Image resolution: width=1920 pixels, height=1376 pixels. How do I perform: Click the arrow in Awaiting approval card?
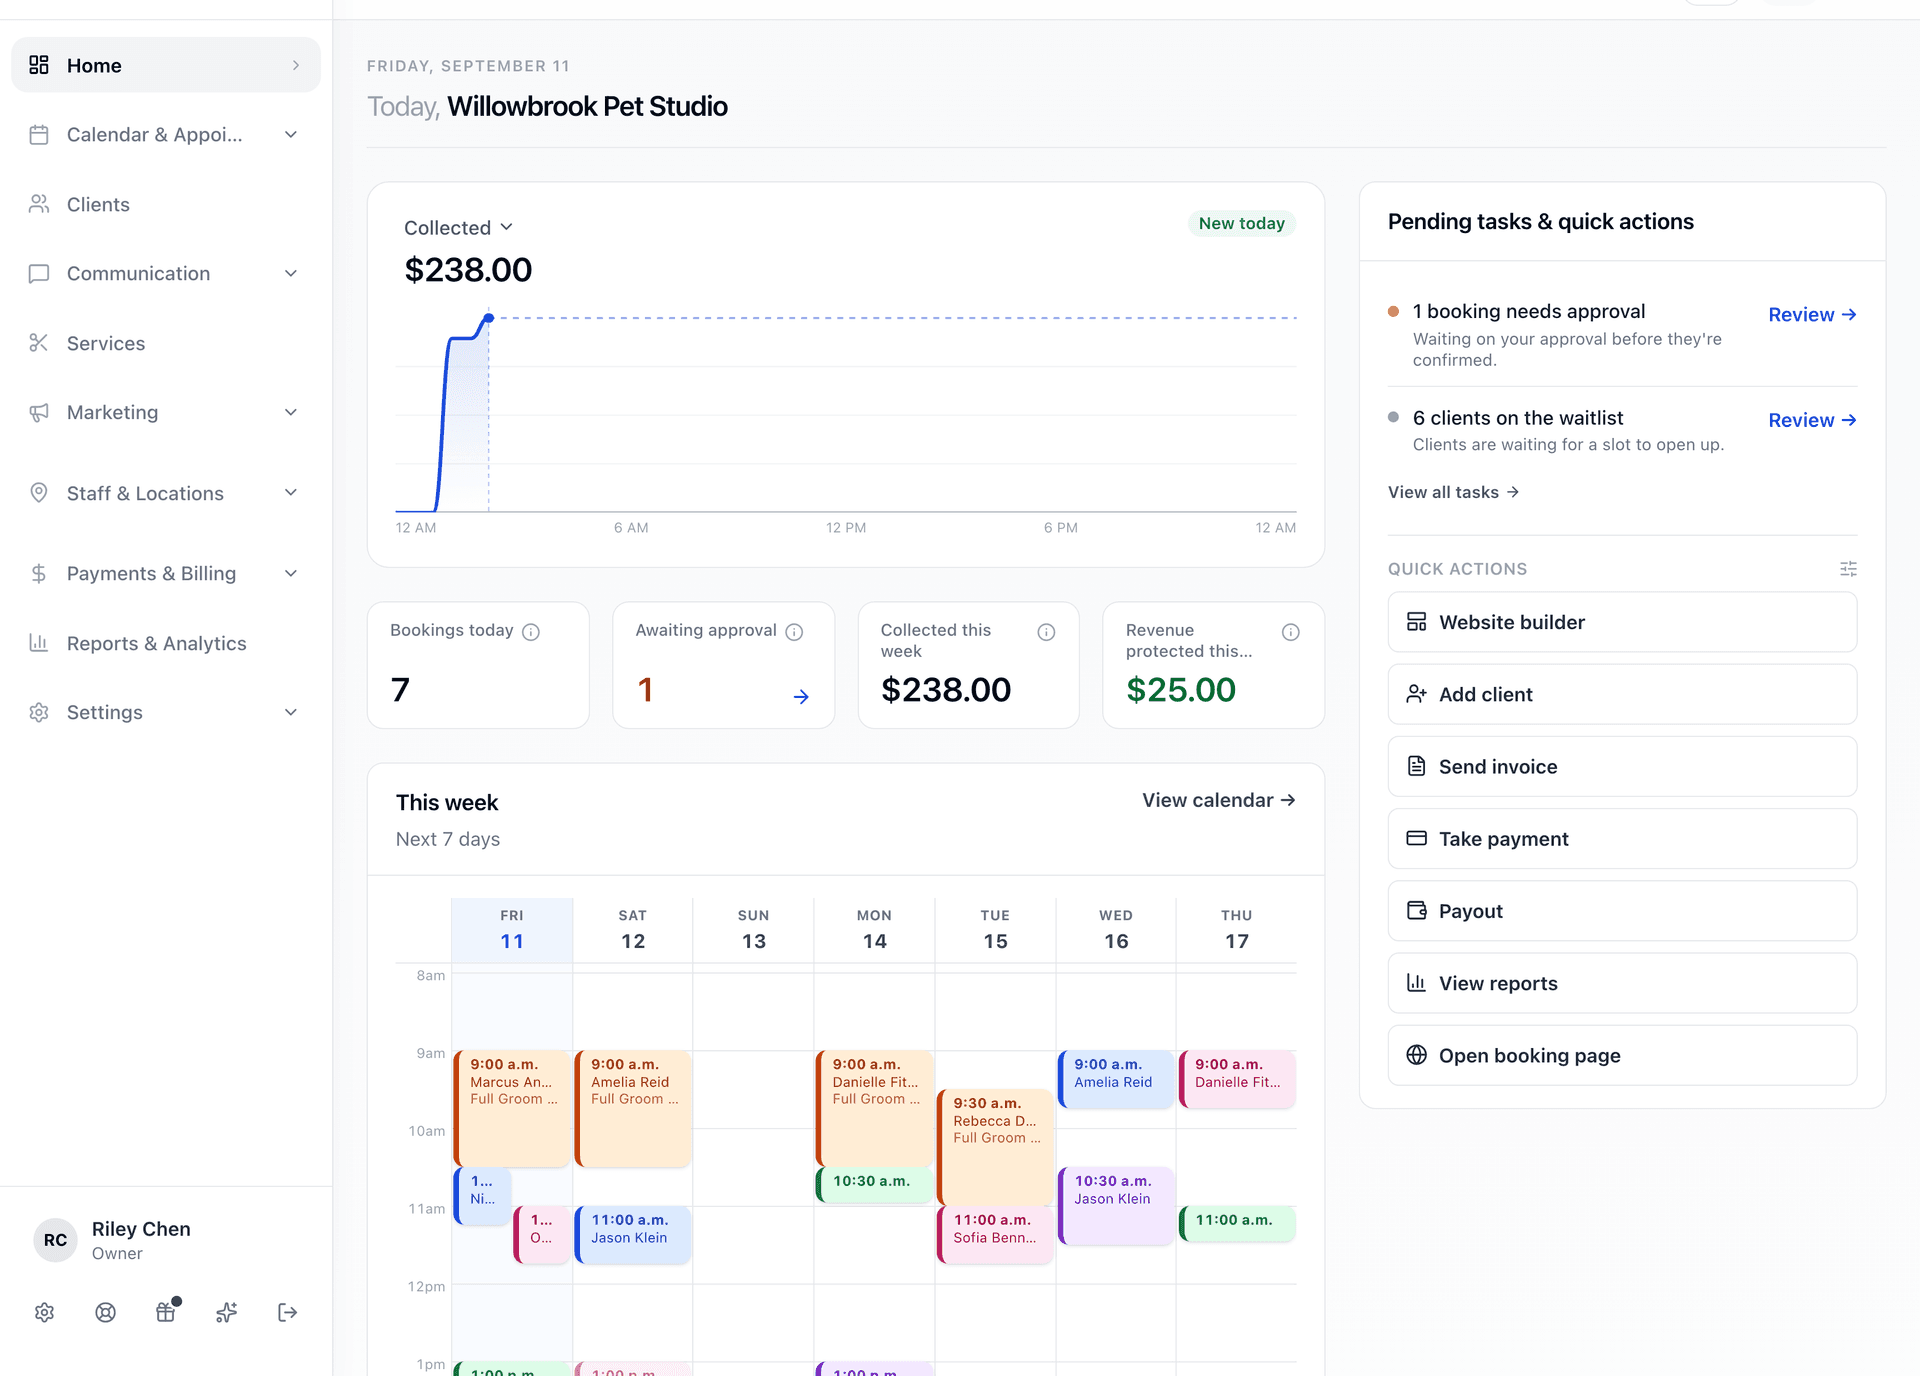click(x=801, y=697)
